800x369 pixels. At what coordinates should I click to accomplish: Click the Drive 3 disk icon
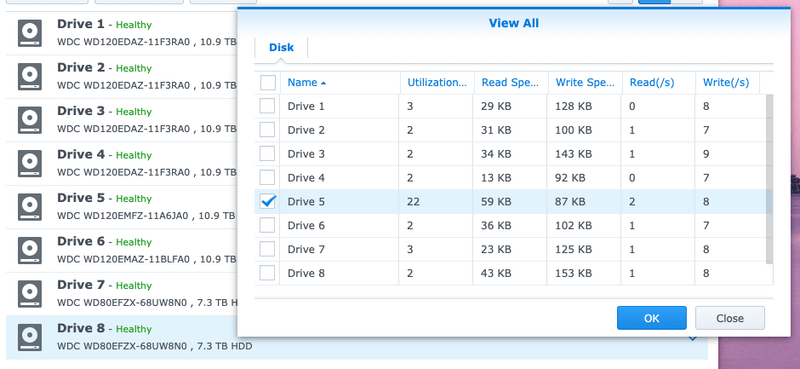tap(30, 120)
